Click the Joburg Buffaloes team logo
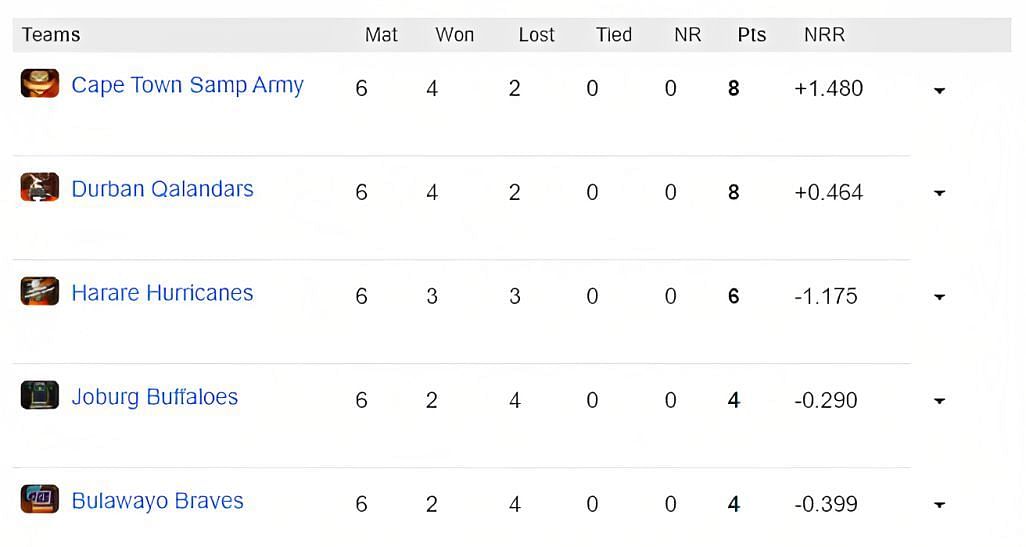1026x547 pixels. click(x=40, y=395)
